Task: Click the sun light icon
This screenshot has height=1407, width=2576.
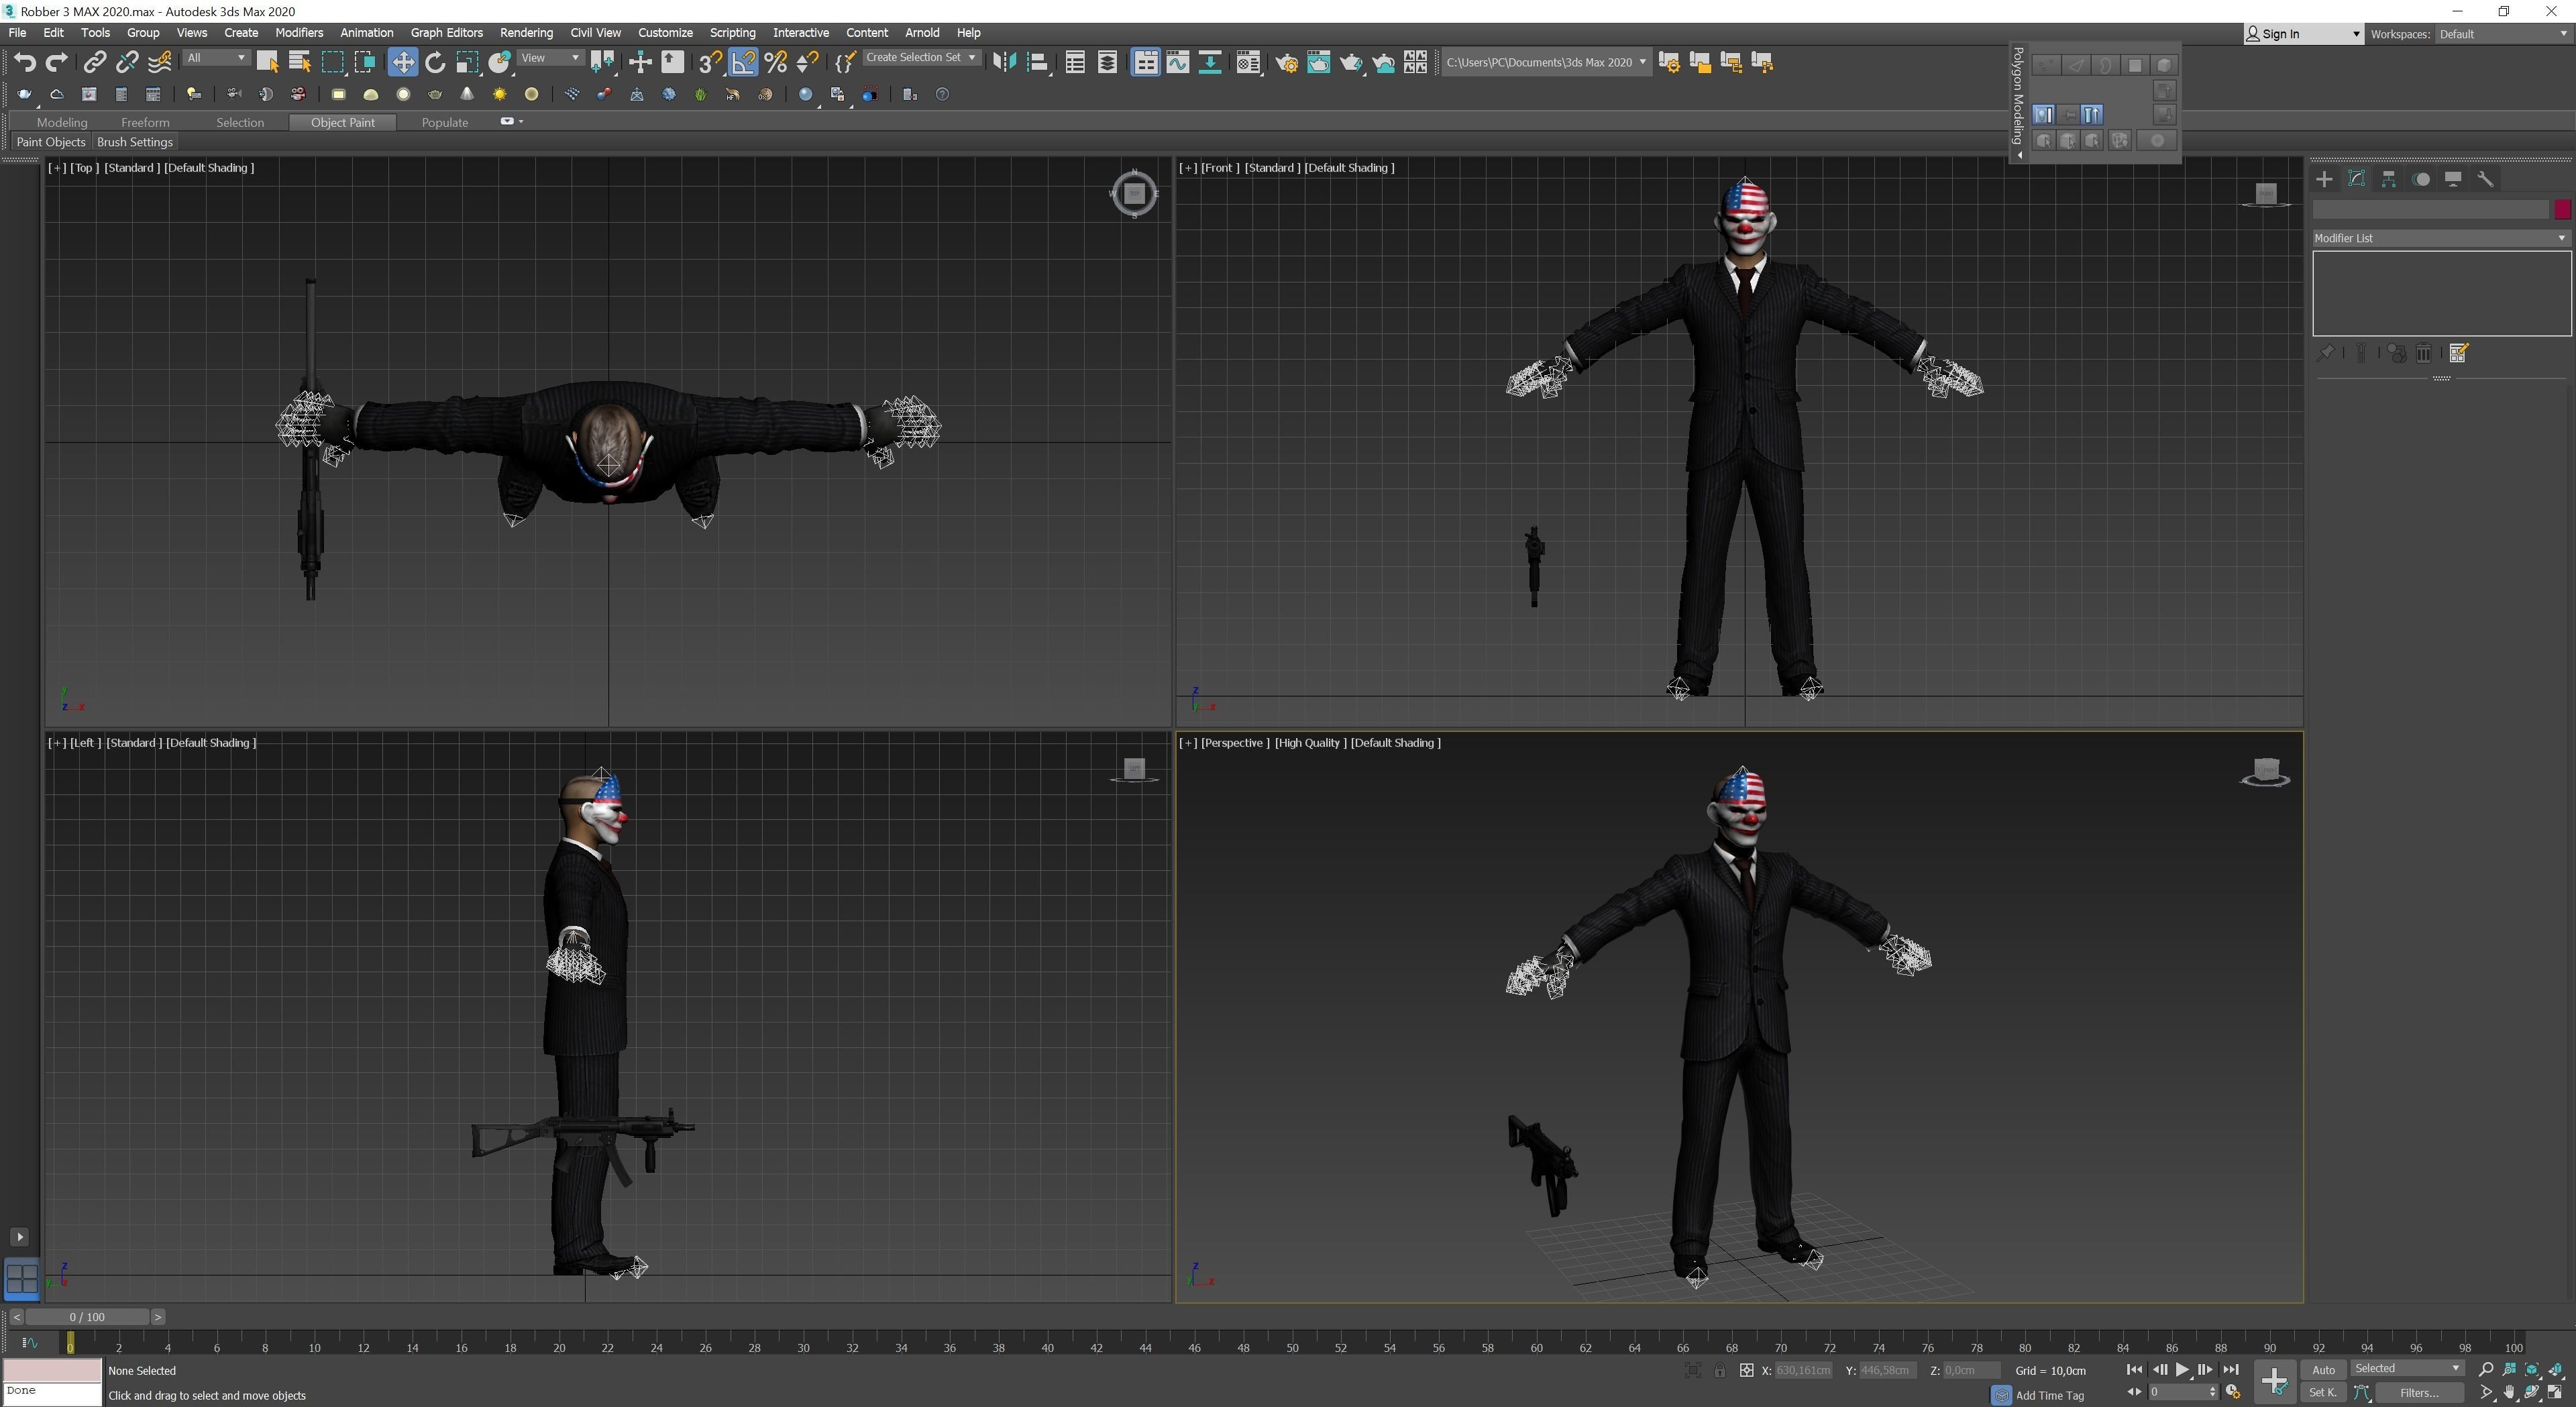Action: tap(499, 94)
